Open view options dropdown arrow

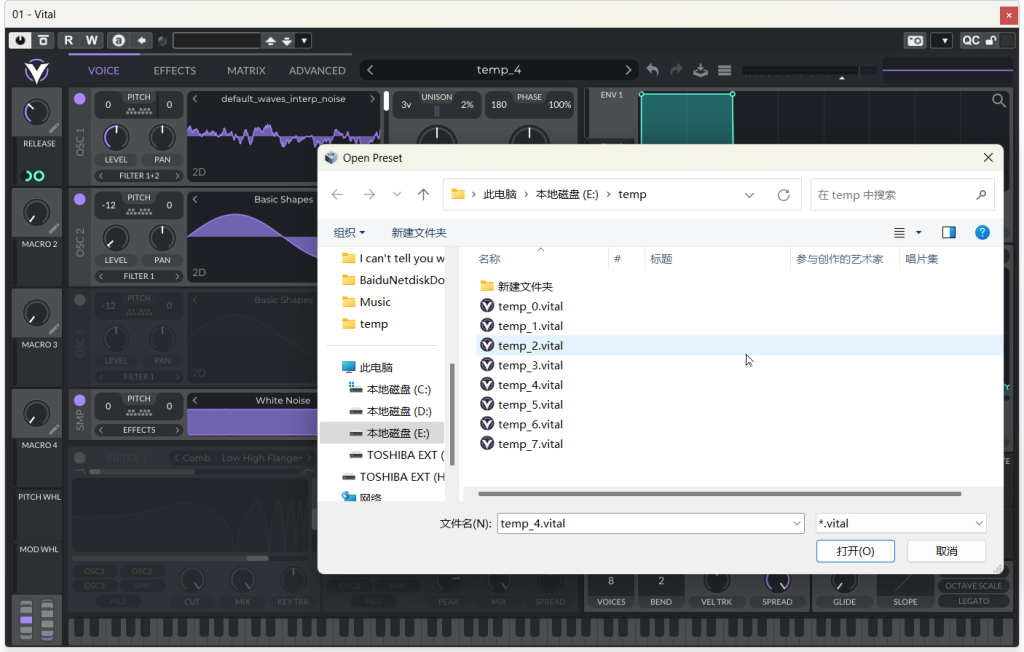(918, 233)
